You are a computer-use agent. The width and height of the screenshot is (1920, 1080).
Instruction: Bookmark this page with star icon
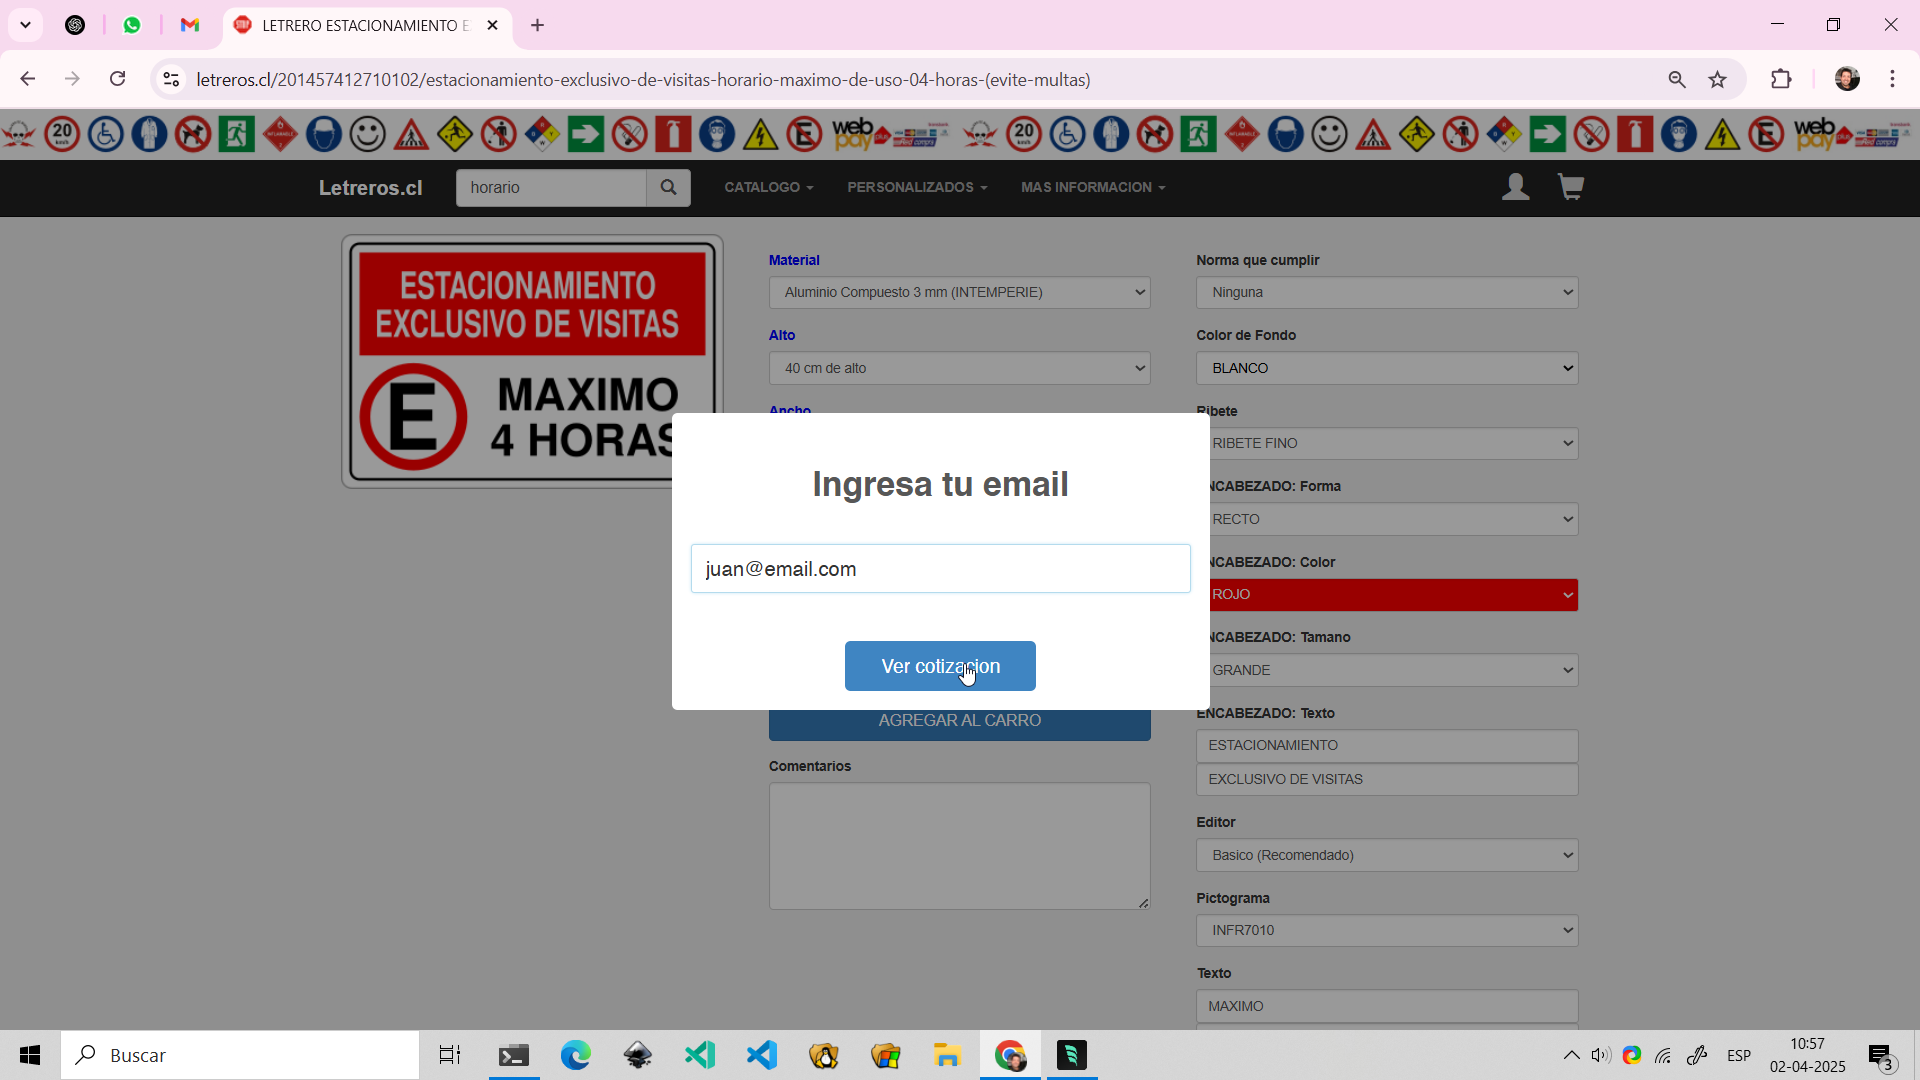tap(1717, 80)
